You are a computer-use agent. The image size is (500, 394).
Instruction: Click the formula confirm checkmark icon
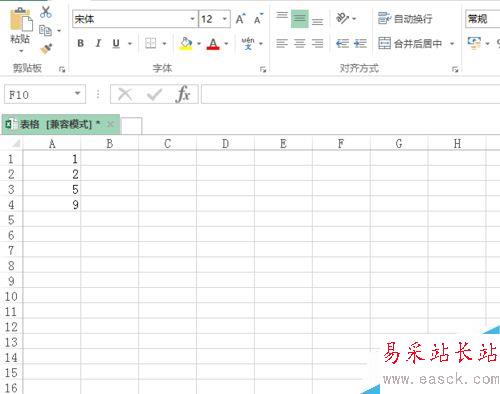pos(154,95)
